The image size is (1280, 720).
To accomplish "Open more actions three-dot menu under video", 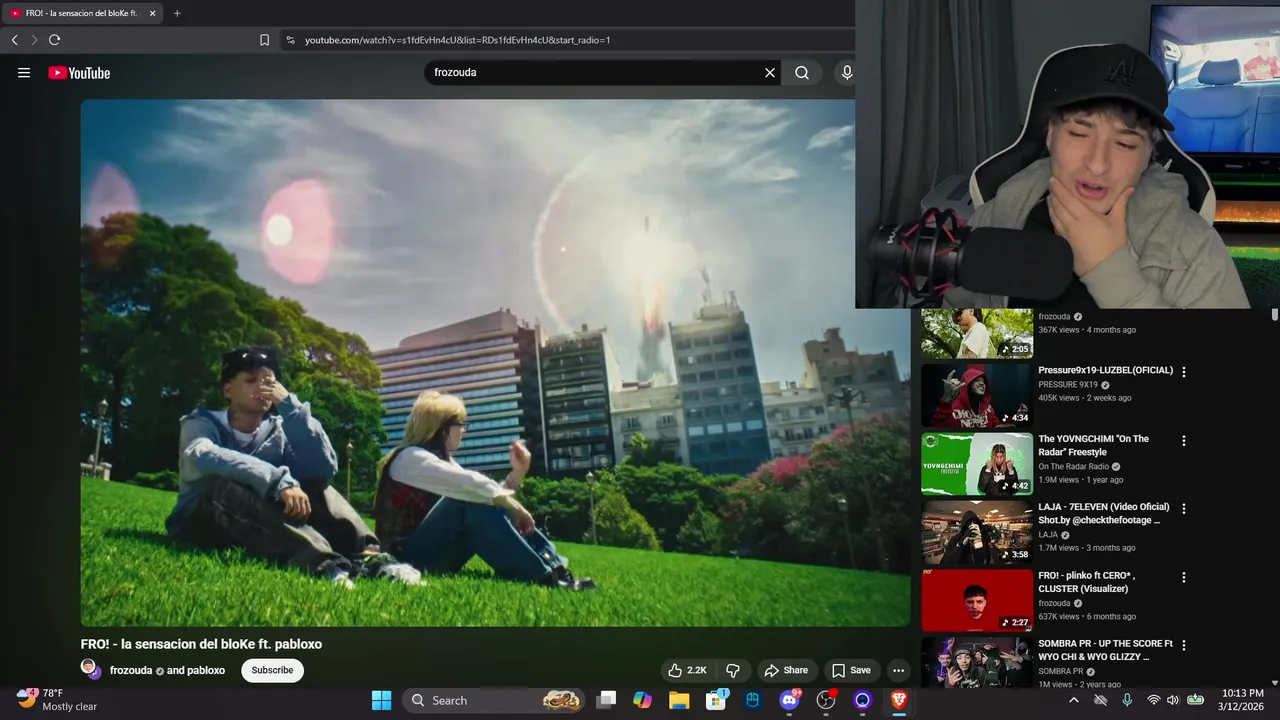I will click(898, 670).
